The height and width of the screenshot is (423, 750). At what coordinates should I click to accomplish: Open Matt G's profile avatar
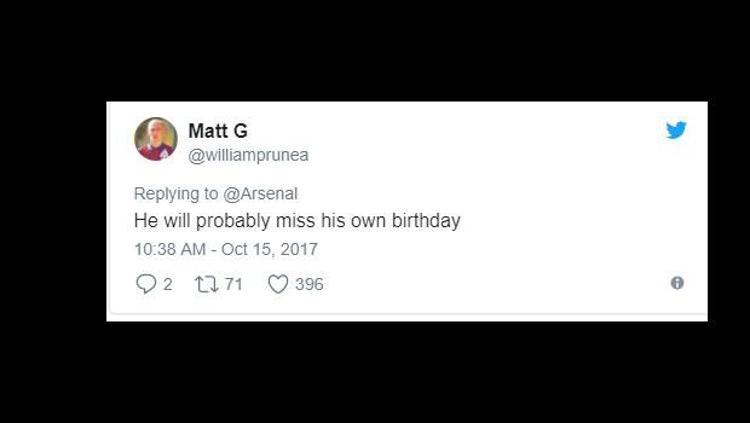156,139
